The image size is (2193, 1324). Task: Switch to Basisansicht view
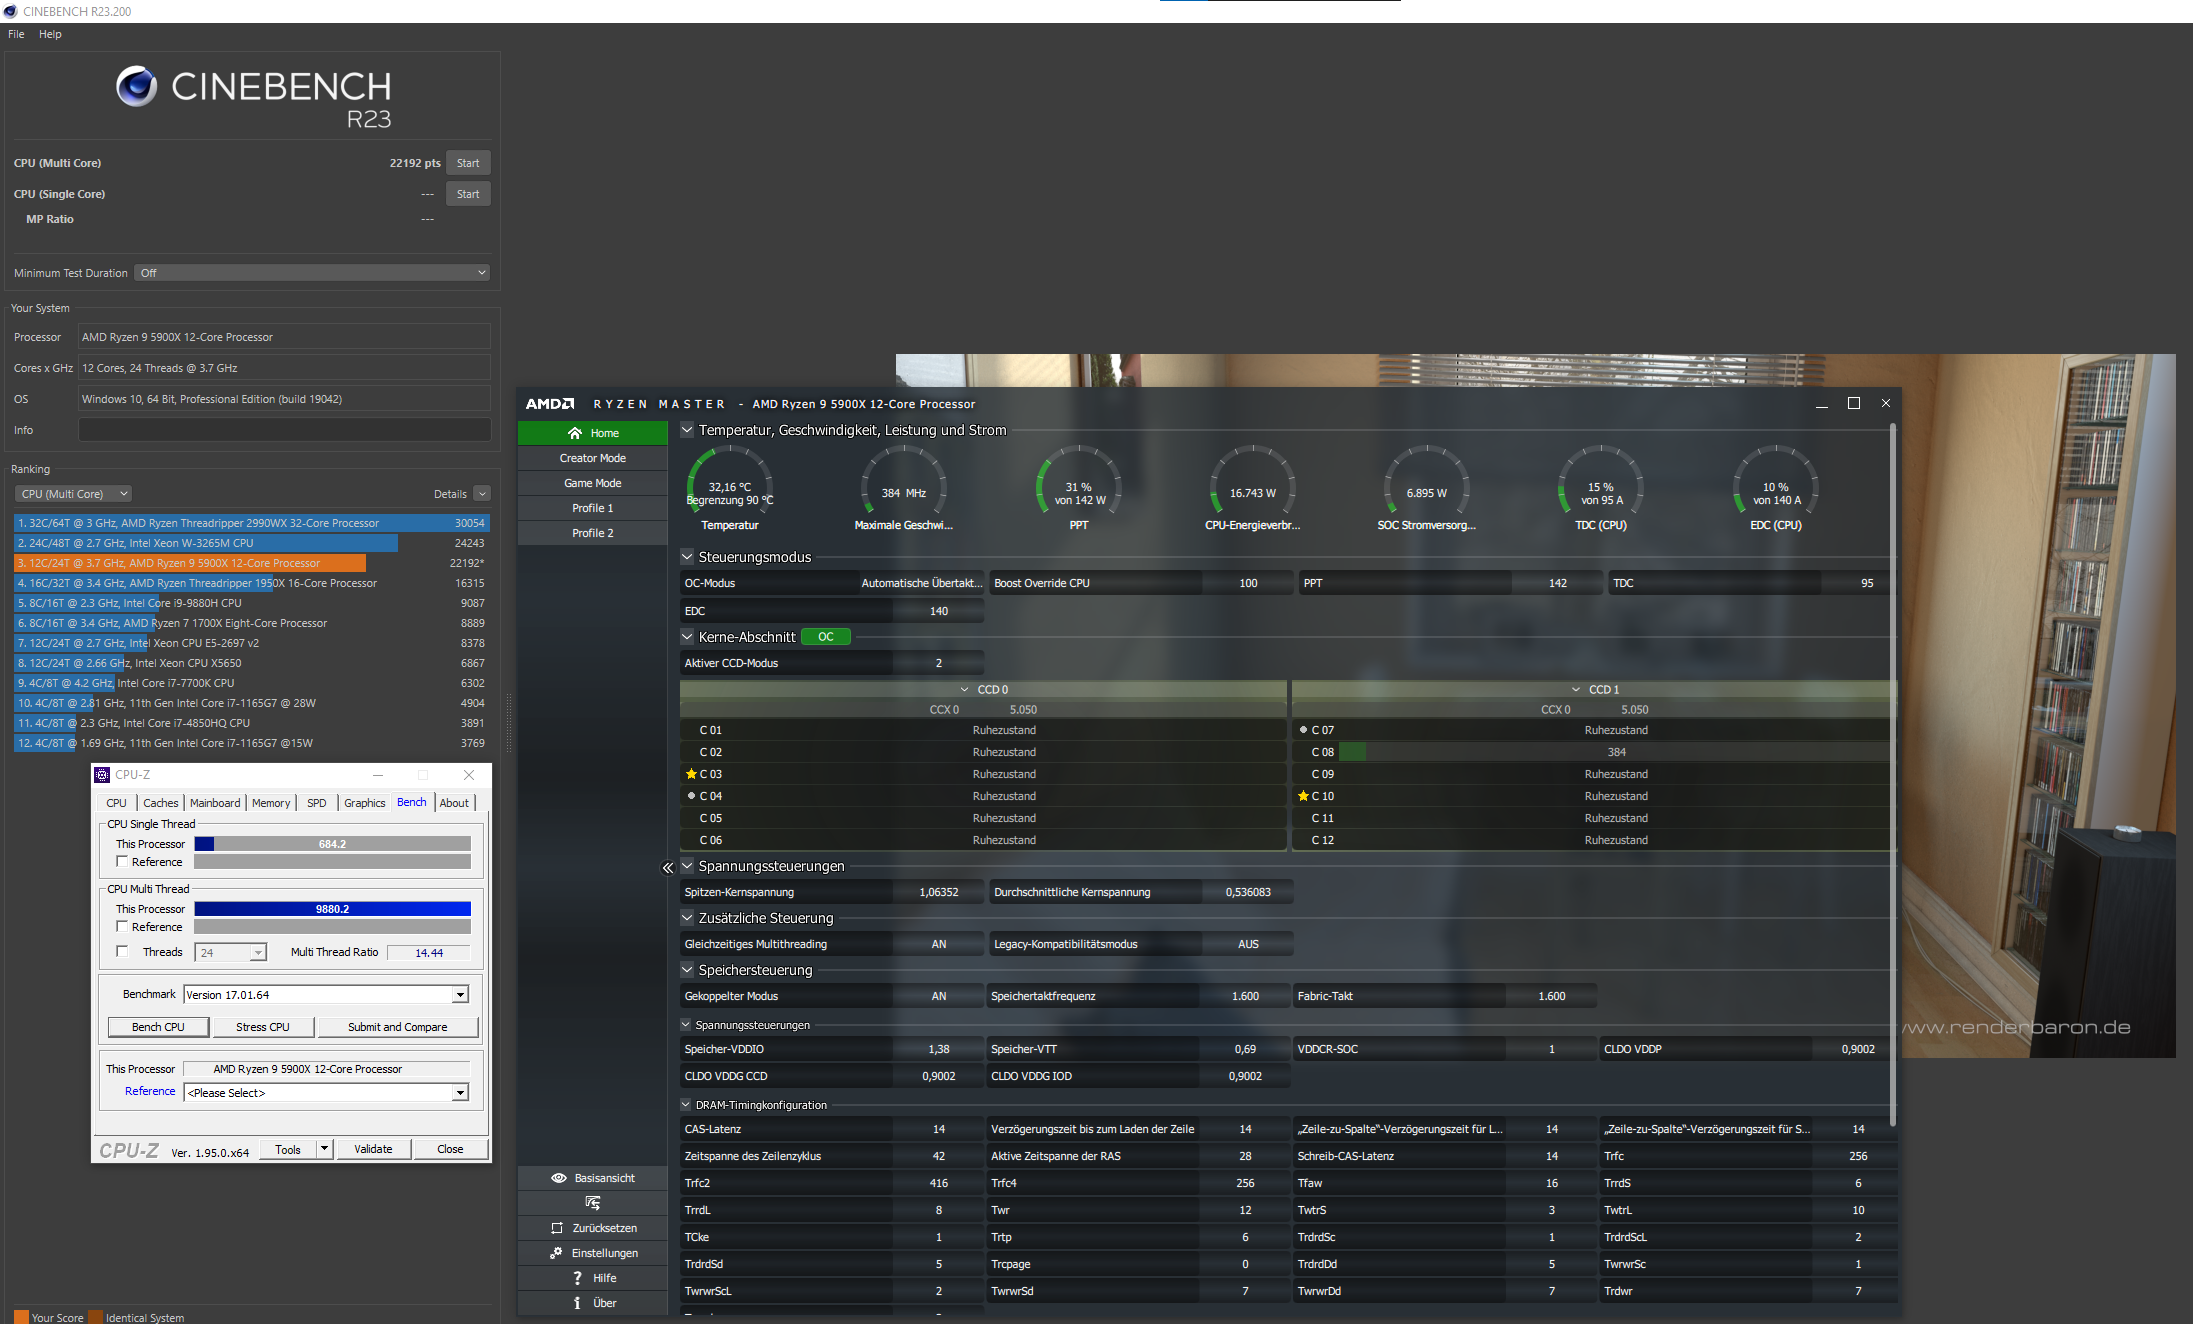click(592, 1177)
